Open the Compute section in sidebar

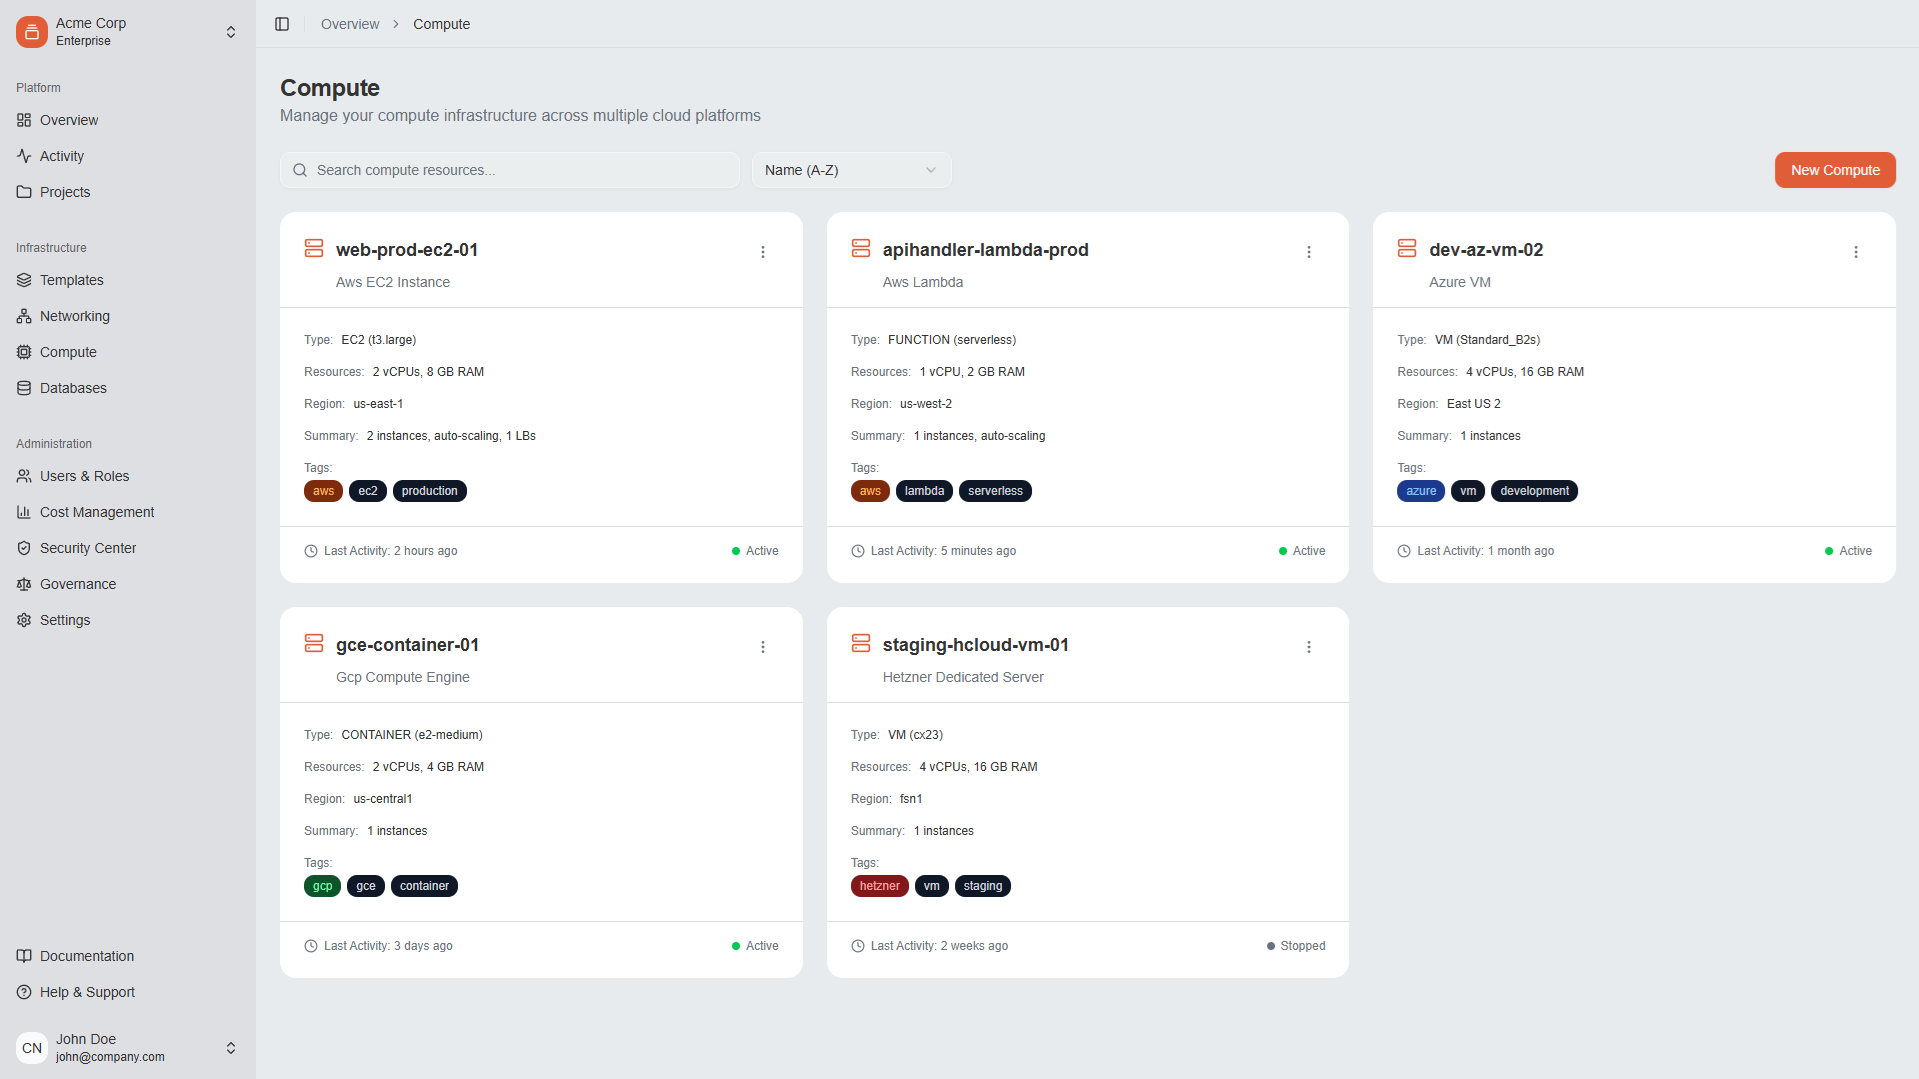[68, 352]
